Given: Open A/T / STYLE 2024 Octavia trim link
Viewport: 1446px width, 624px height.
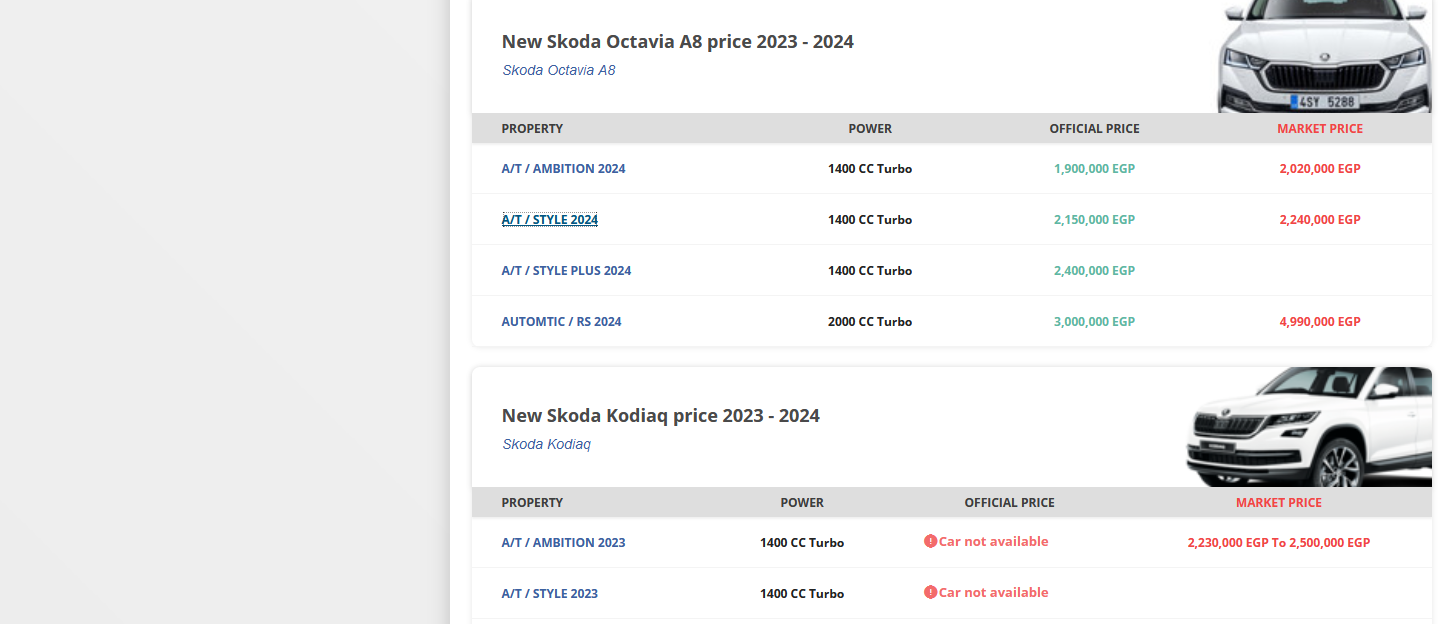Looking at the screenshot, I should point(550,220).
